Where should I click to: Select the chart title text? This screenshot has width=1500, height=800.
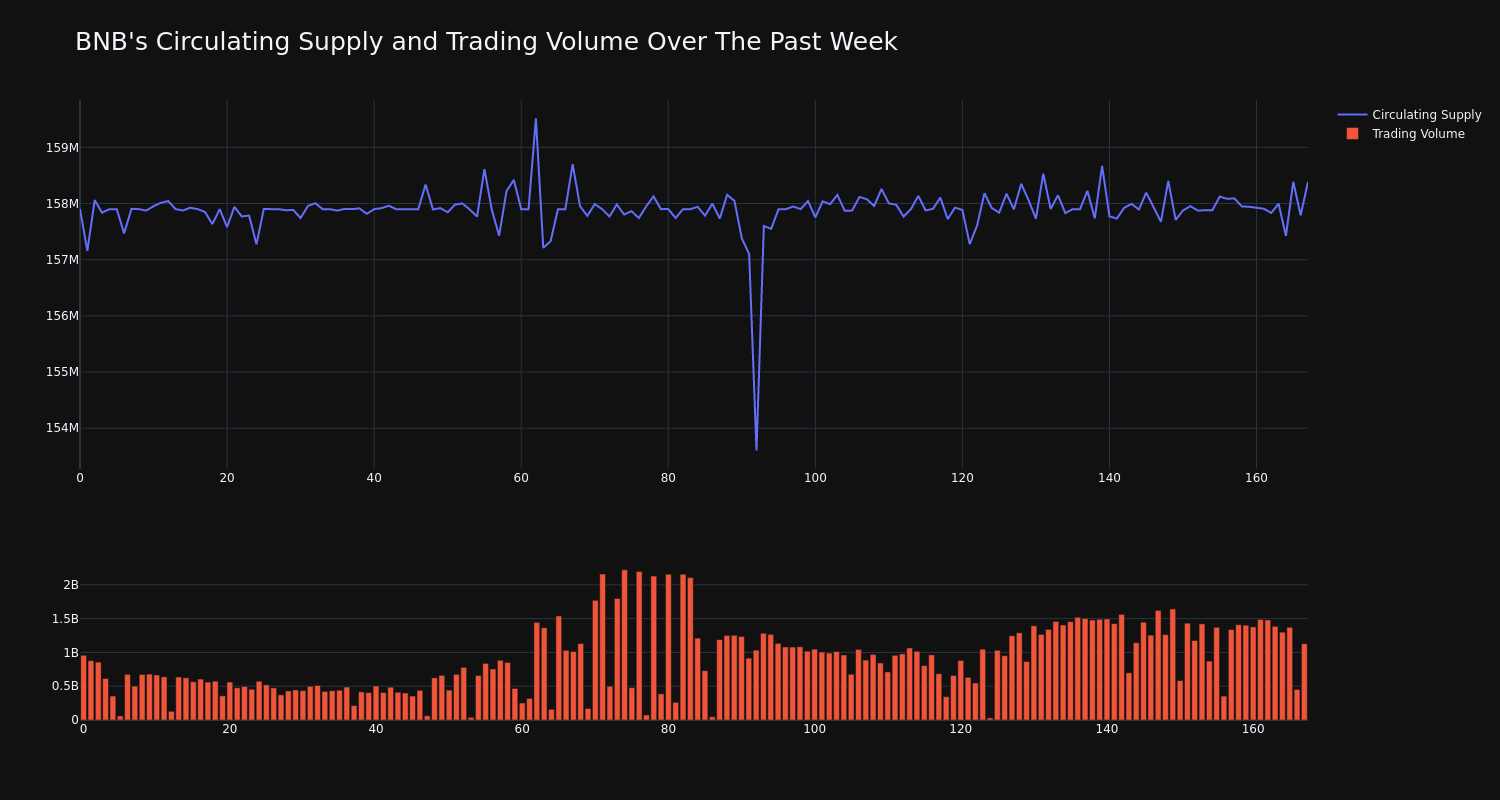click(486, 42)
